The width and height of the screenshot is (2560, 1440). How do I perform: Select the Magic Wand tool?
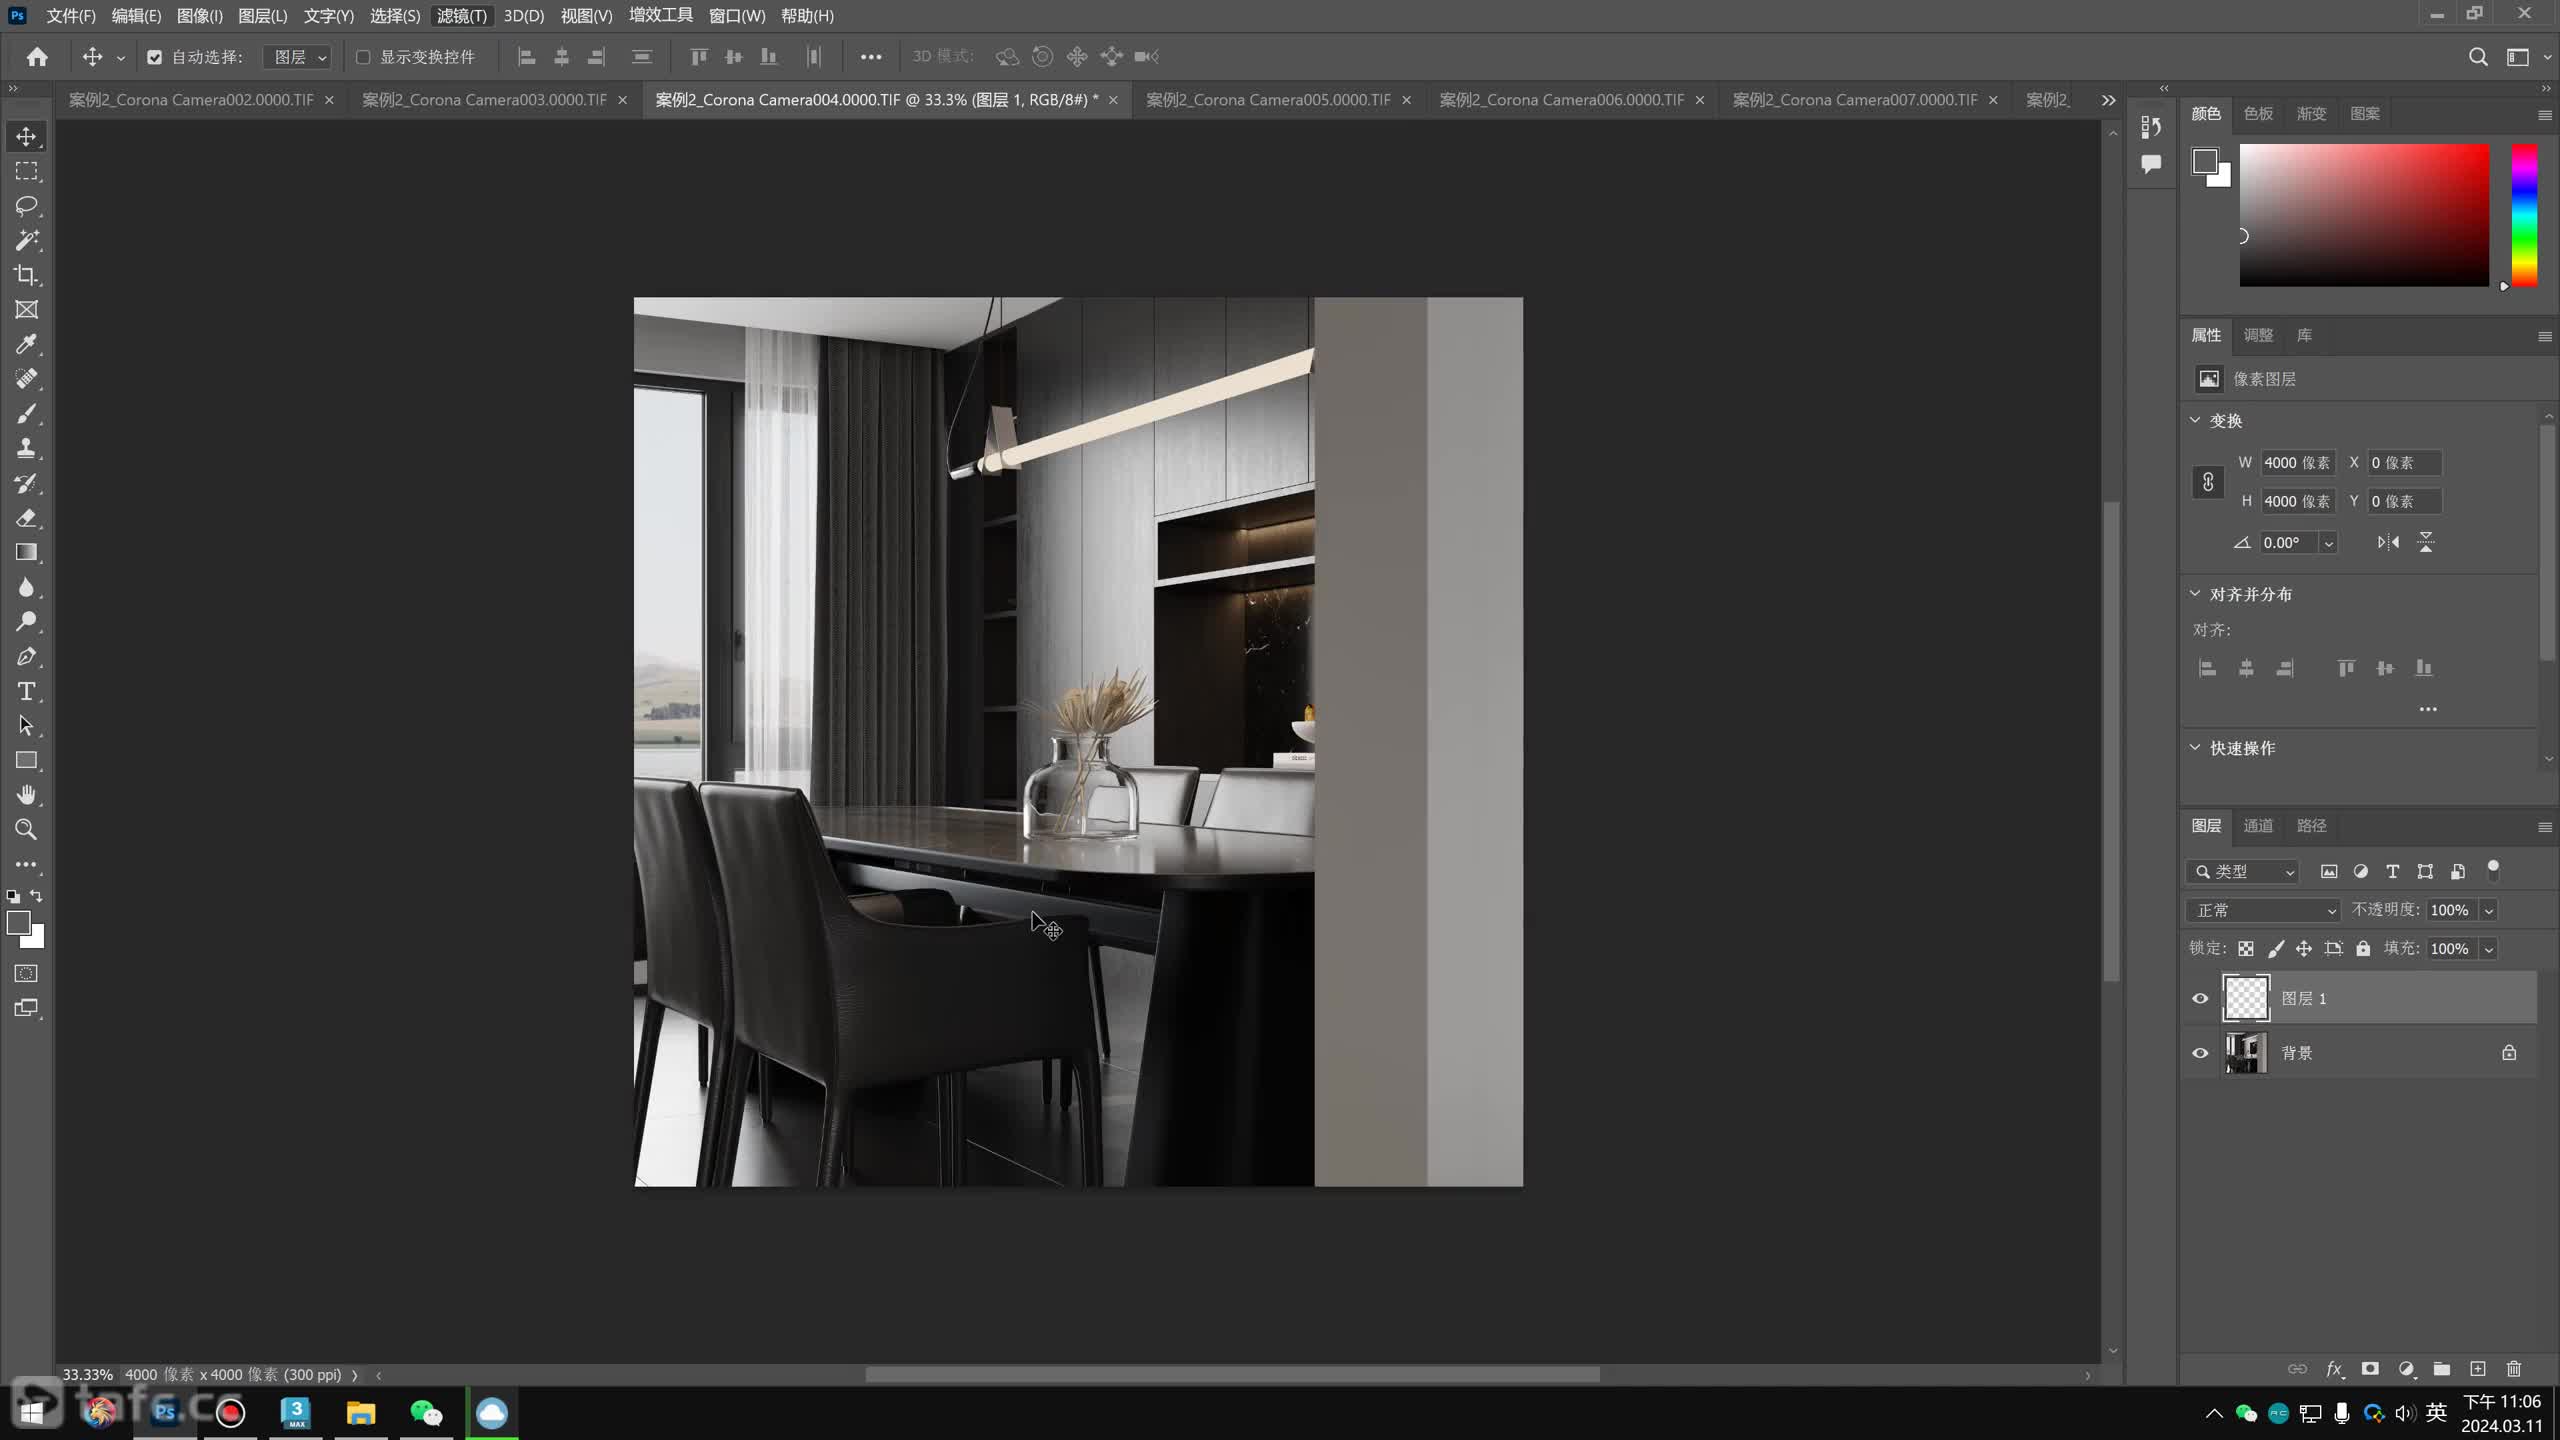pos(27,240)
